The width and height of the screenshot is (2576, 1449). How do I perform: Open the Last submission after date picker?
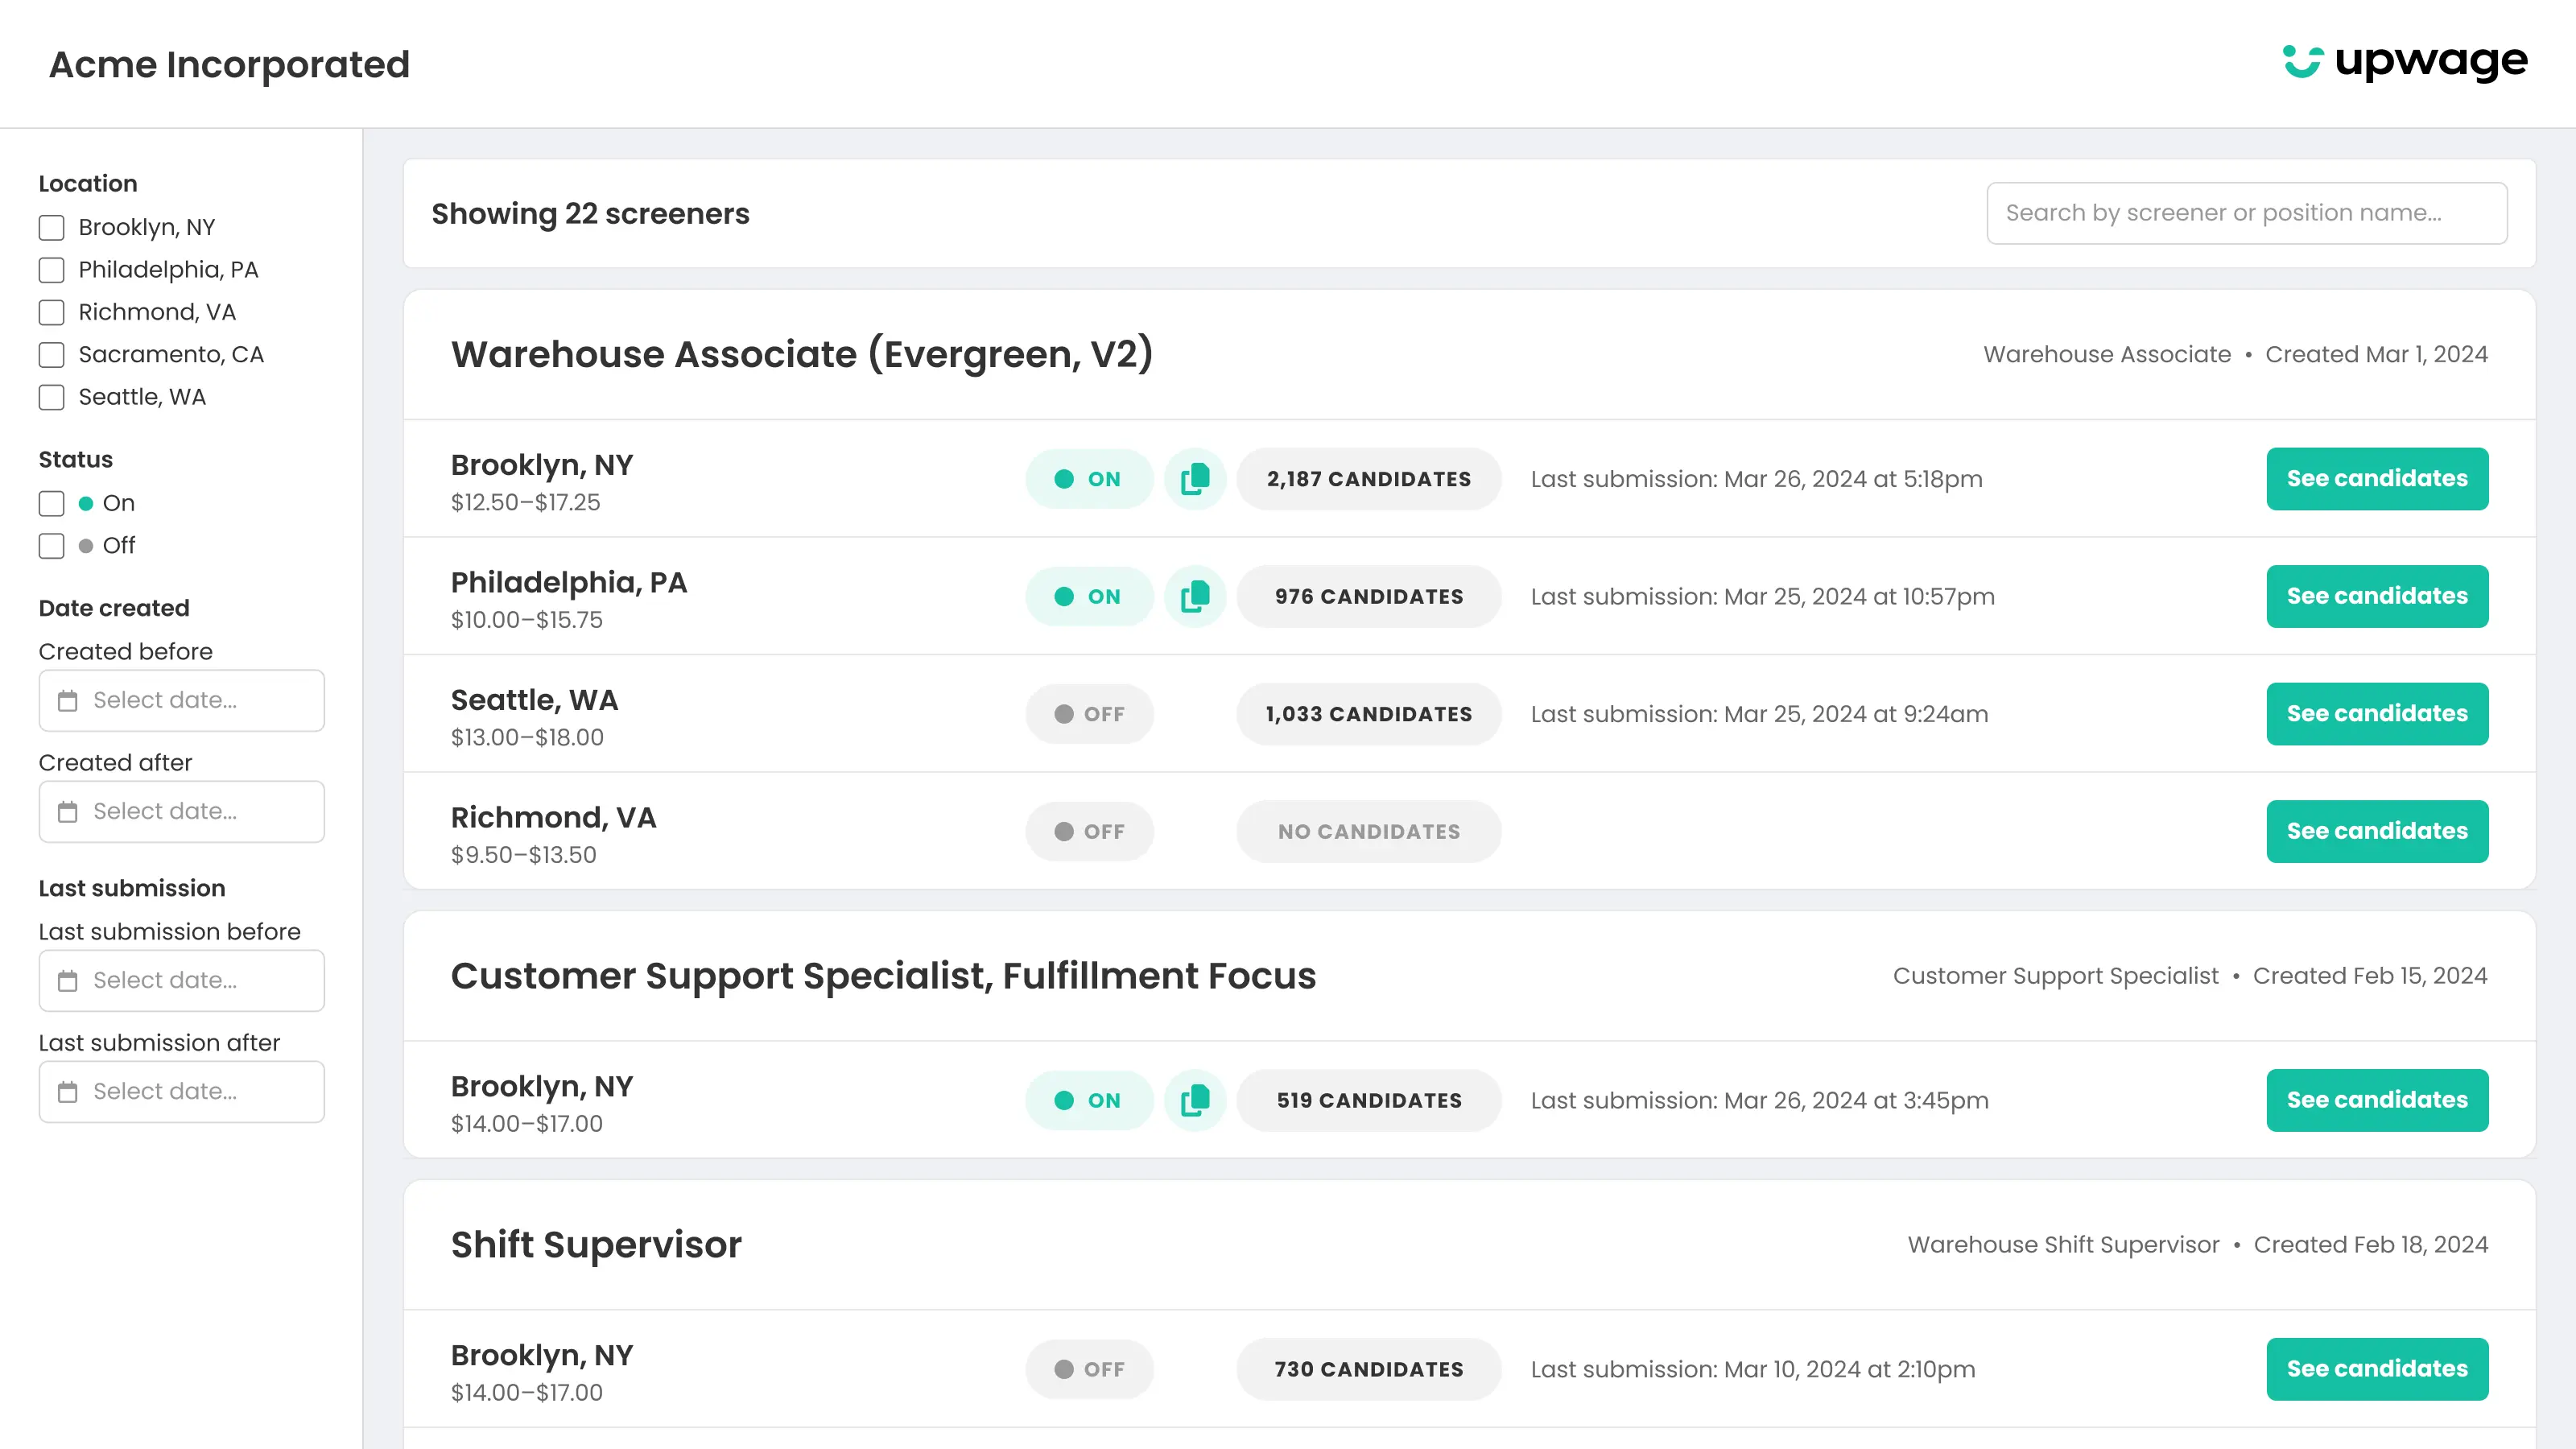[x=182, y=1092]
